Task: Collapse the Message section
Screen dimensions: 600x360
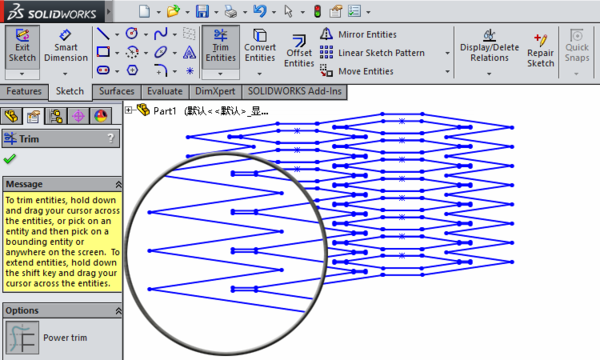Action: 118,185
